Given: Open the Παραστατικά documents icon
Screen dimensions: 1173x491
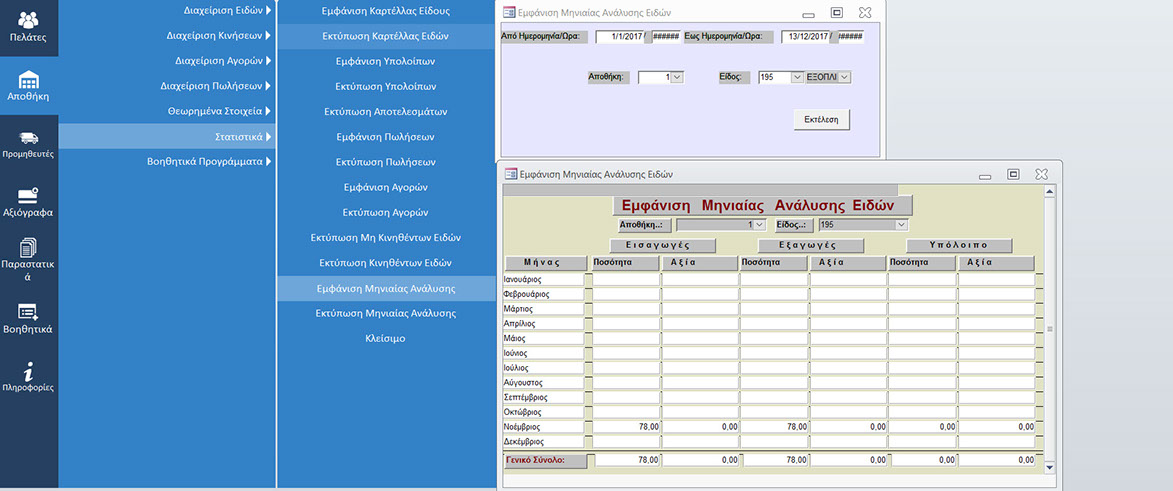Looking at the screenshot, I should pos(29,249).
